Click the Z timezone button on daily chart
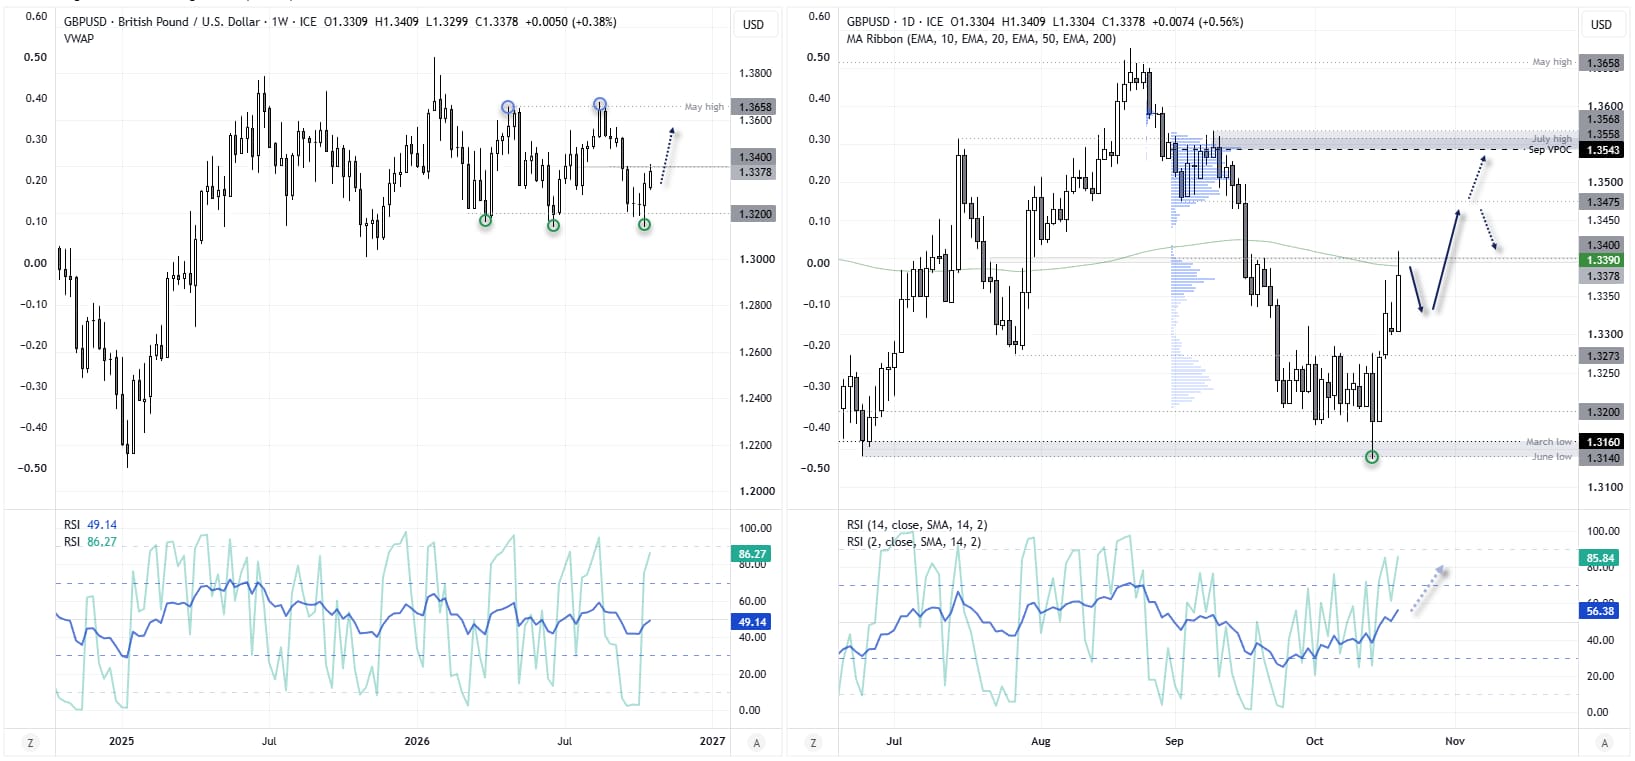The width and height of the screenshot is (1635, 761). [813, 743]
